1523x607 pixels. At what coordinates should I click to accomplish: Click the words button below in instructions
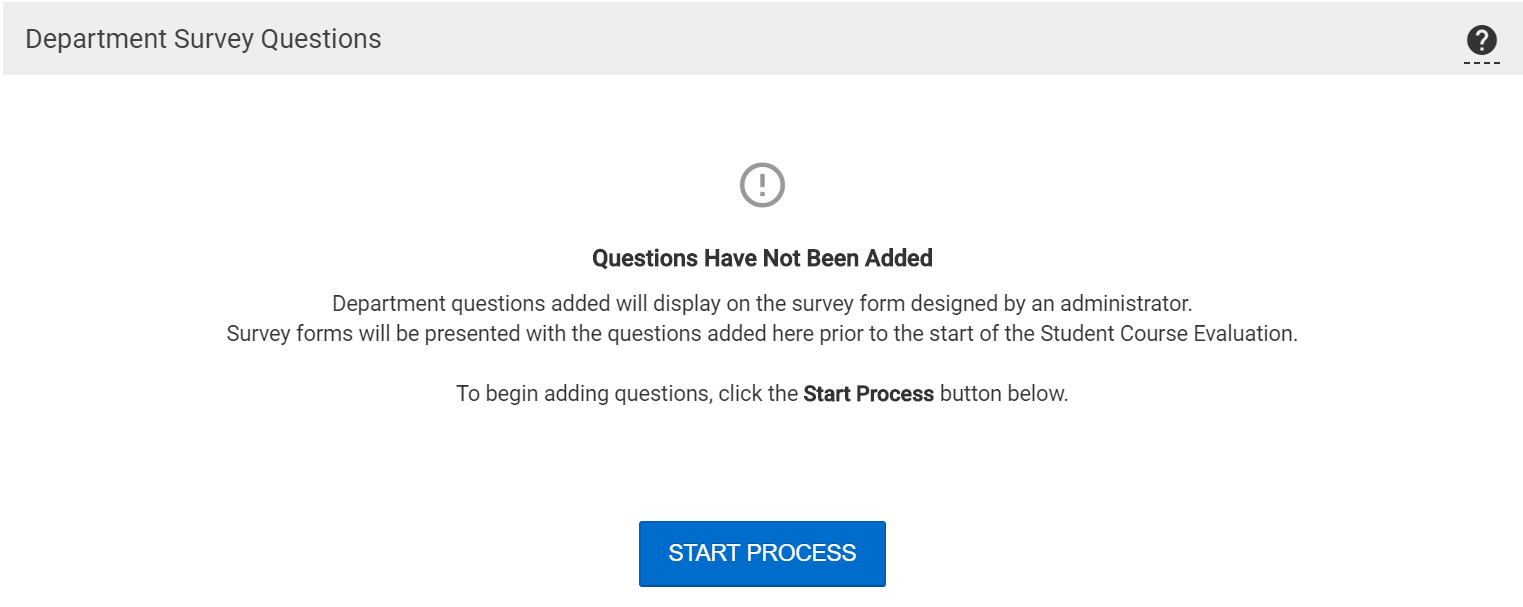click(x=1004, y=394)
